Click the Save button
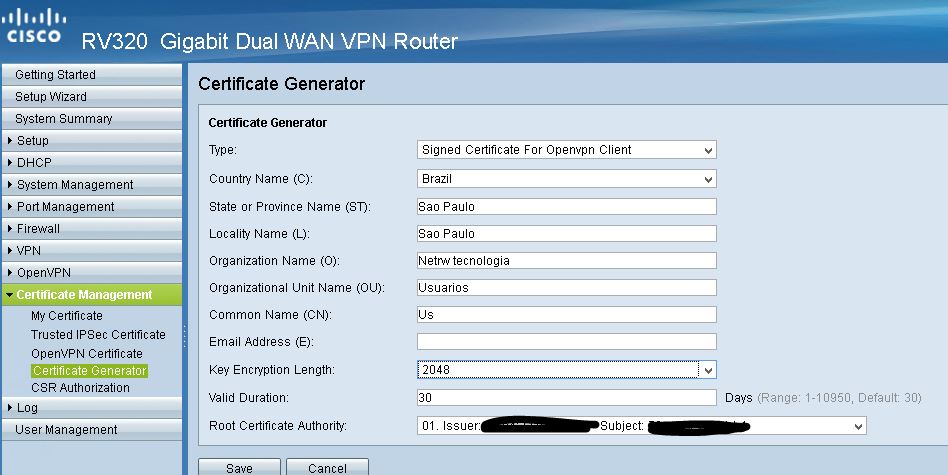 (x=239, y=467)
